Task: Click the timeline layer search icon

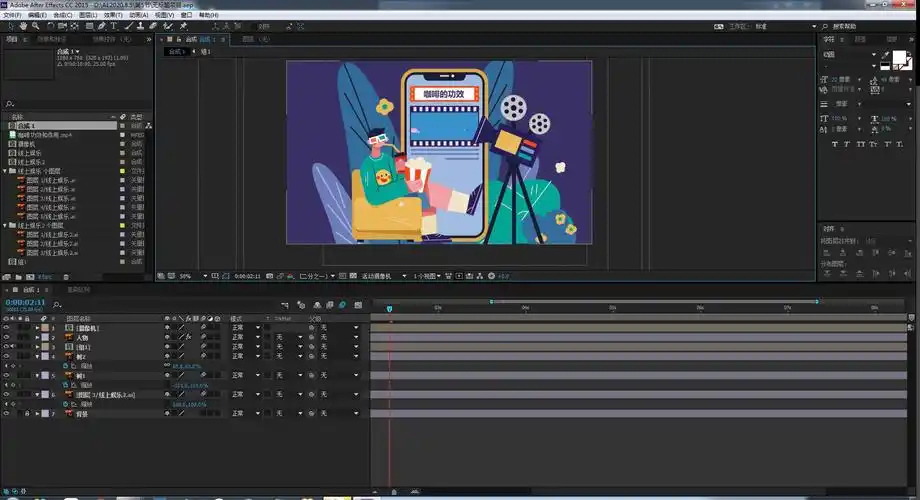Action: pyautogui.click(x=58, y=303)
